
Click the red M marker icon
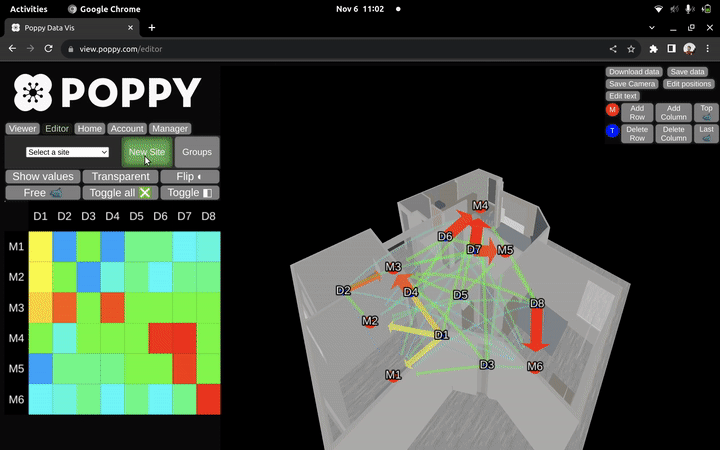click(612, 110)
